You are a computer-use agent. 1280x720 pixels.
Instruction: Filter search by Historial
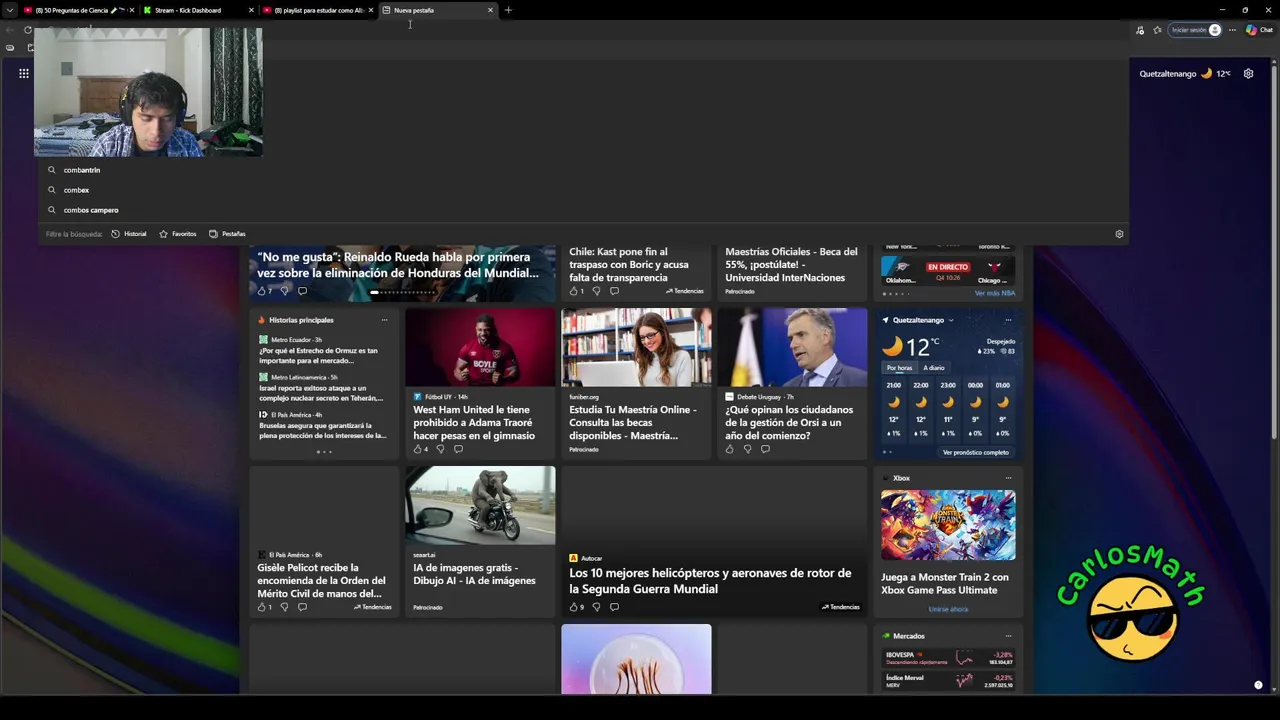click(129, 234)
